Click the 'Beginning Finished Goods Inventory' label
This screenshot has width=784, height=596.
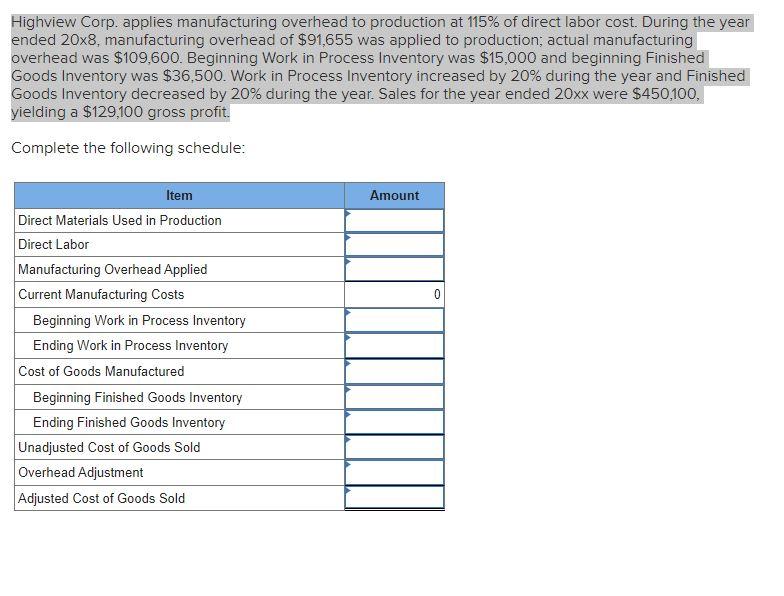pyautogui.click(x=138, y=398)
